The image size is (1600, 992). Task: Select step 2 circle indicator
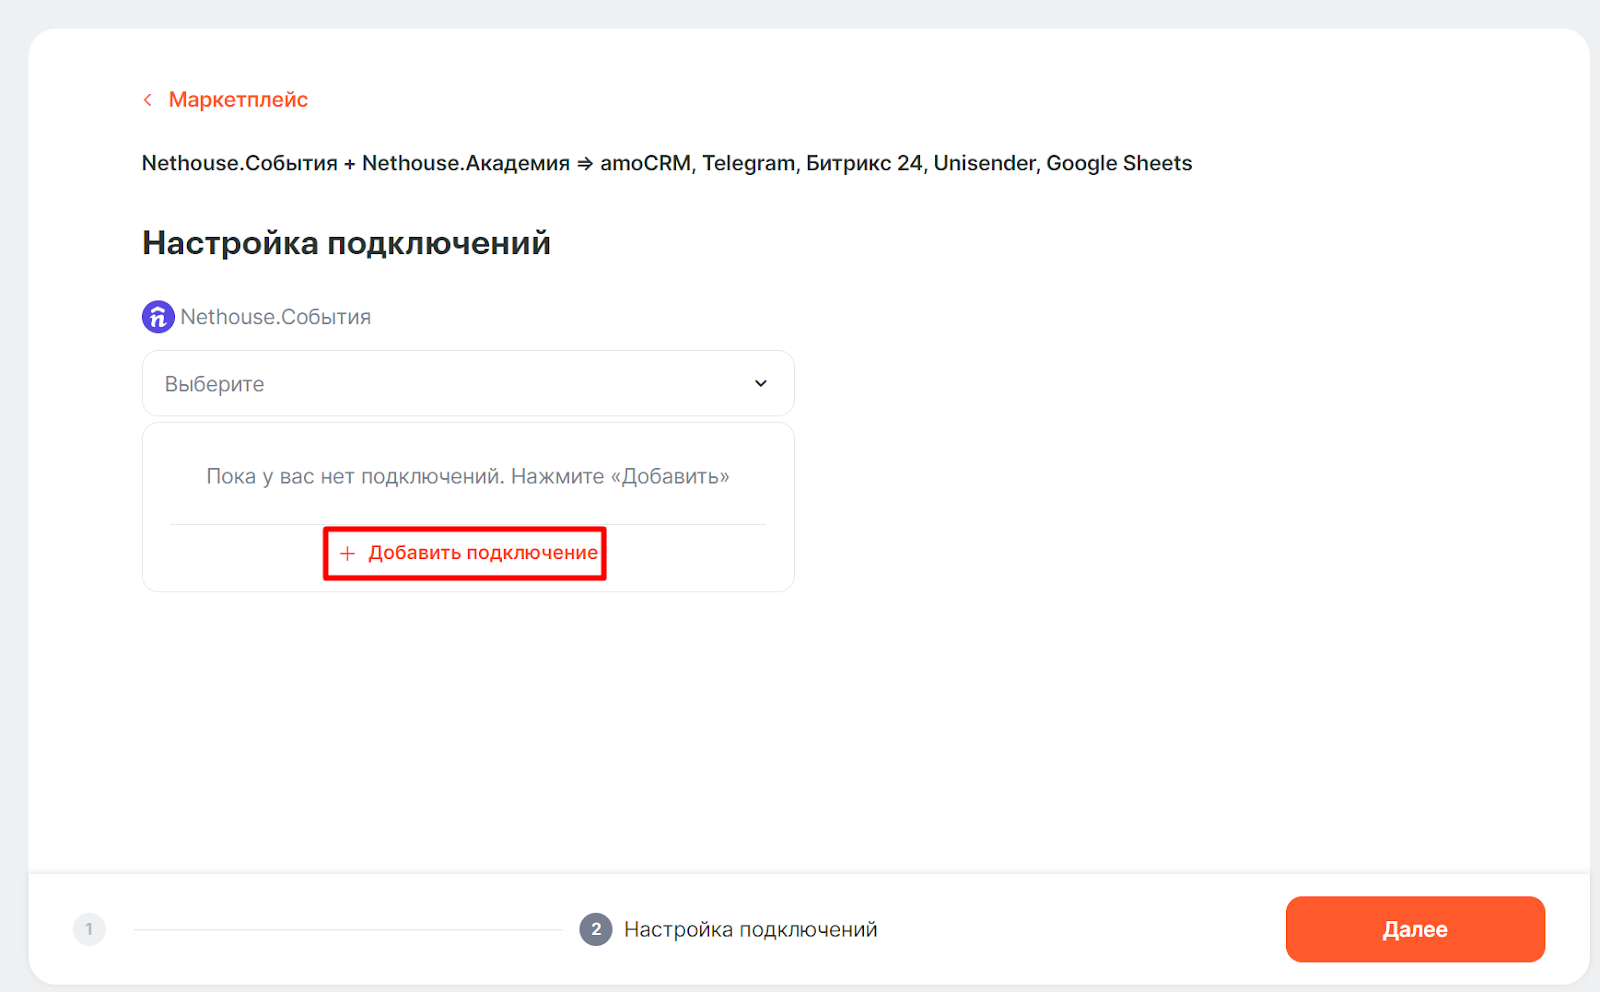(x=596, y=929)
